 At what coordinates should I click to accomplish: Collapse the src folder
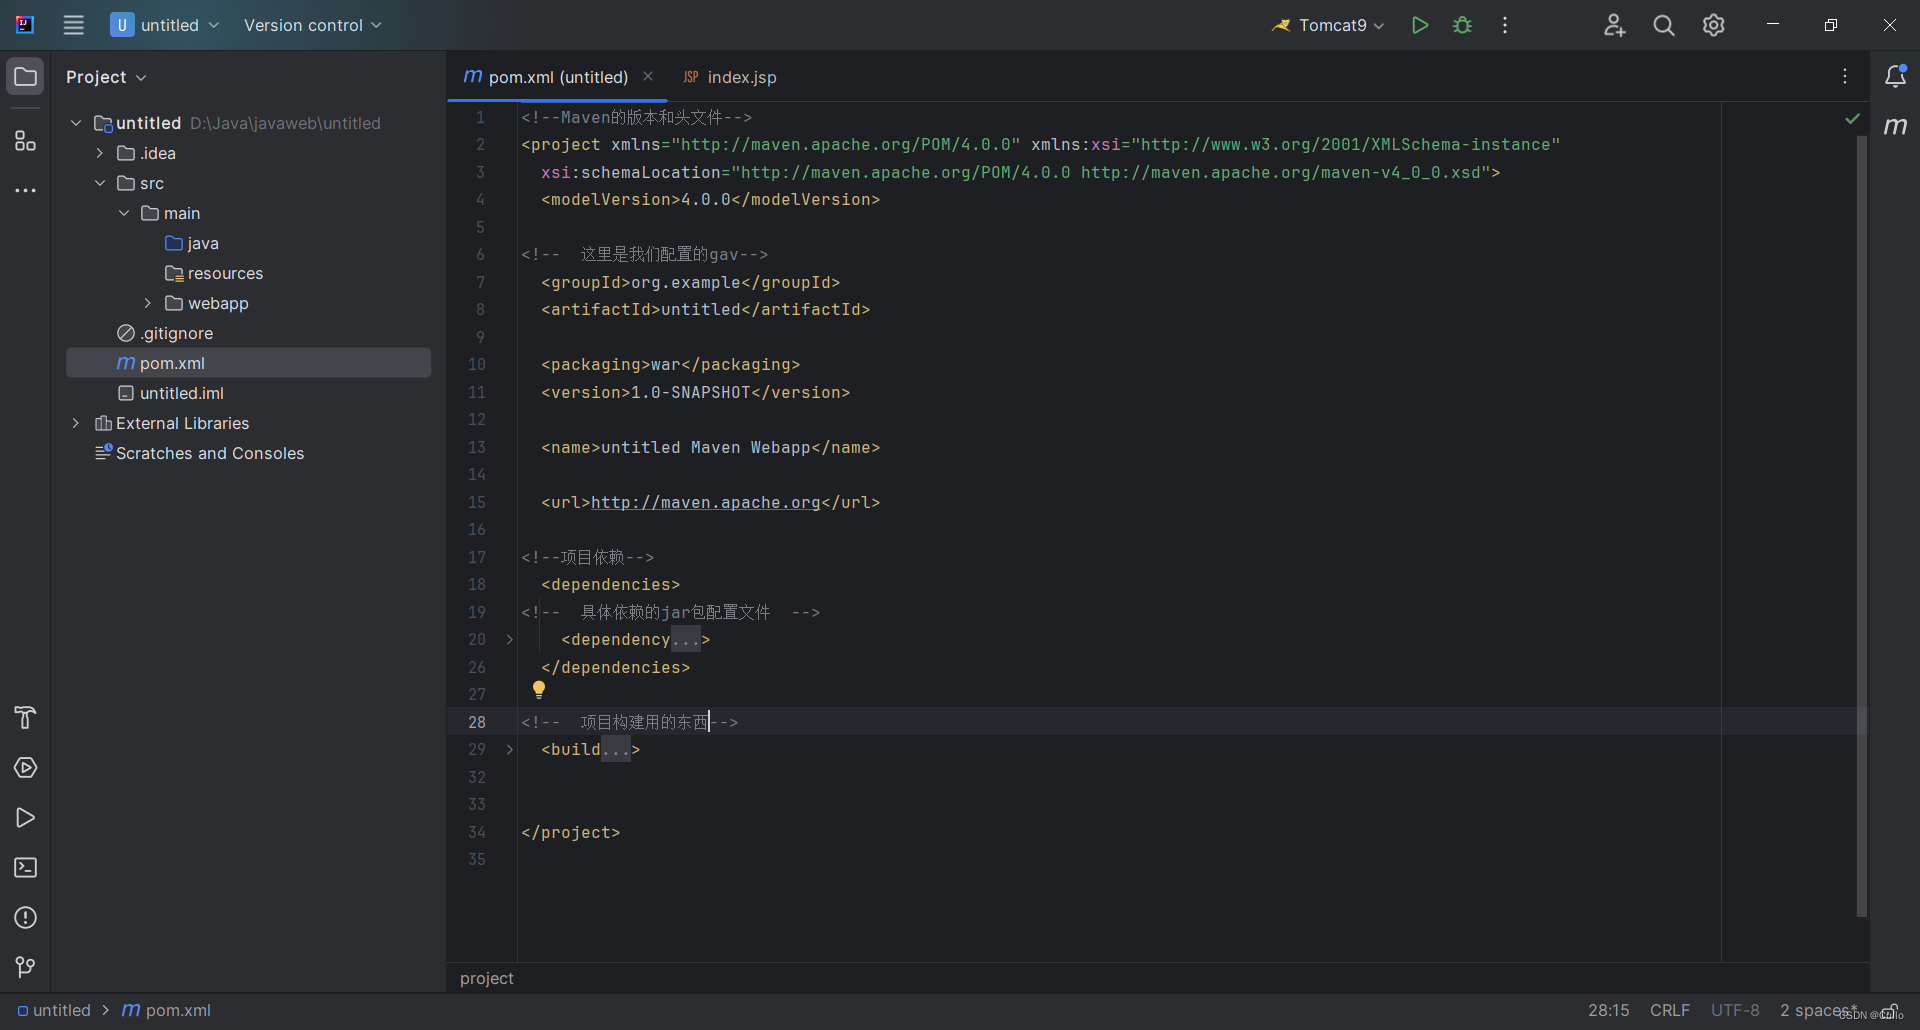100,183
